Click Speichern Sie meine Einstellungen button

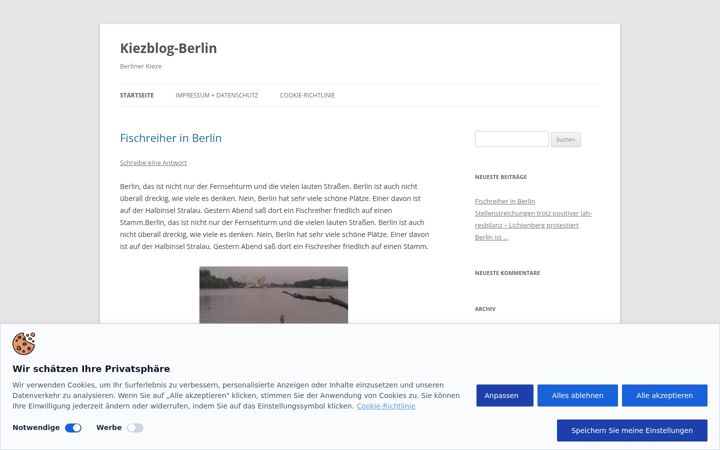[632, 430]
